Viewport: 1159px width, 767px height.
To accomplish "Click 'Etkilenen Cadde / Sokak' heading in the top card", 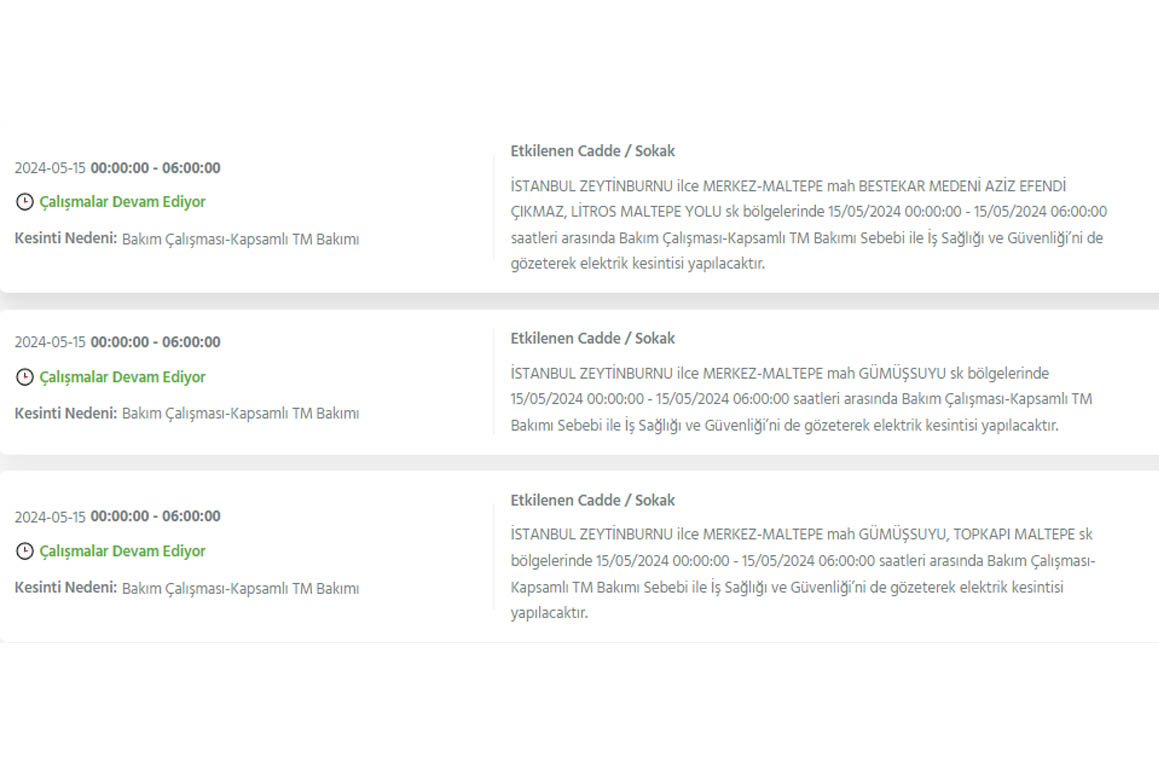I will tap(592, 151).
